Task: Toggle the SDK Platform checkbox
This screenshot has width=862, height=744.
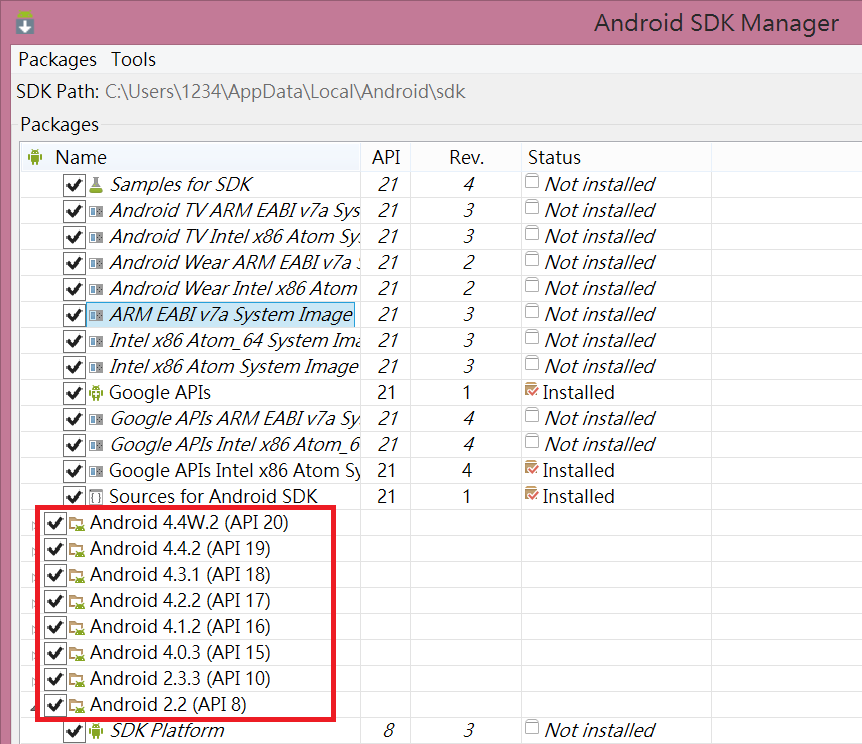Action: pos(74,732)
